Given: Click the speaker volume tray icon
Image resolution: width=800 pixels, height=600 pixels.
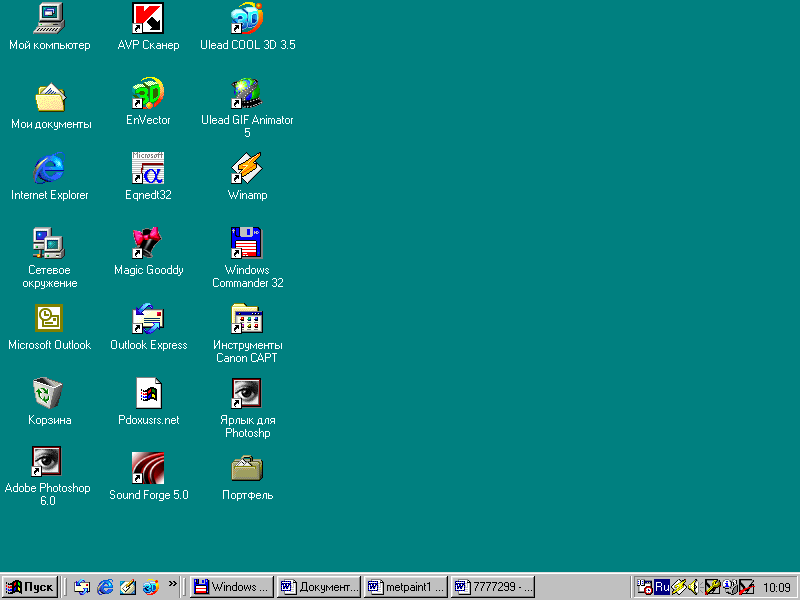Looking at the screenshot, I should [x=693, y=587].
